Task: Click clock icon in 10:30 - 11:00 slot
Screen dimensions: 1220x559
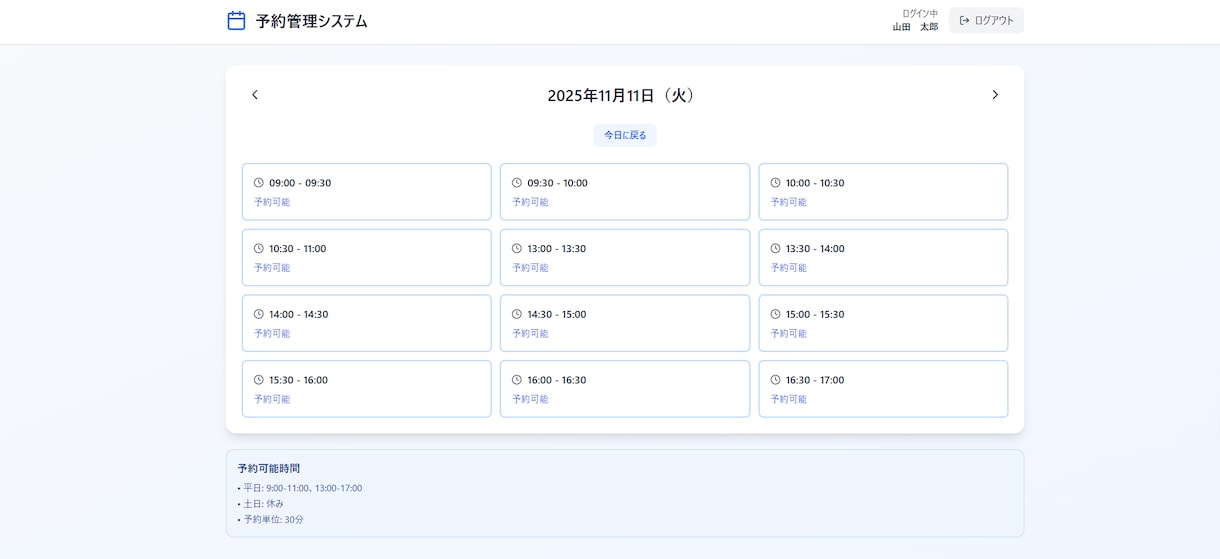Action: [259, 248]
